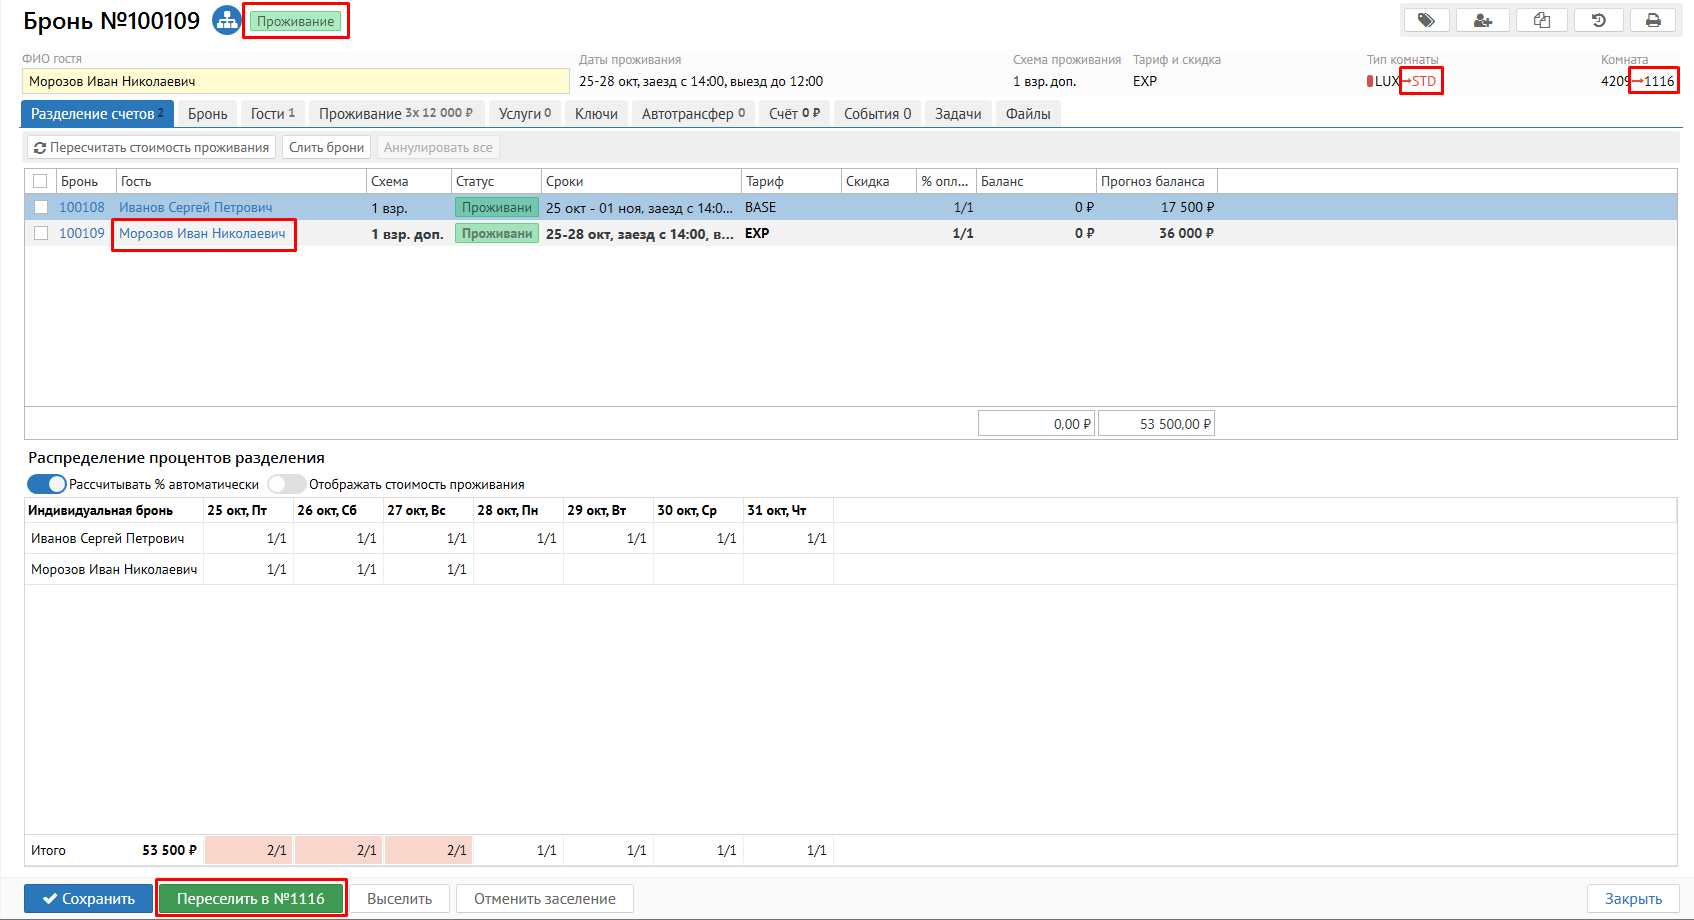Open the booking change history icon
The image size is (1694, 920).
(x=1598, y=20)
